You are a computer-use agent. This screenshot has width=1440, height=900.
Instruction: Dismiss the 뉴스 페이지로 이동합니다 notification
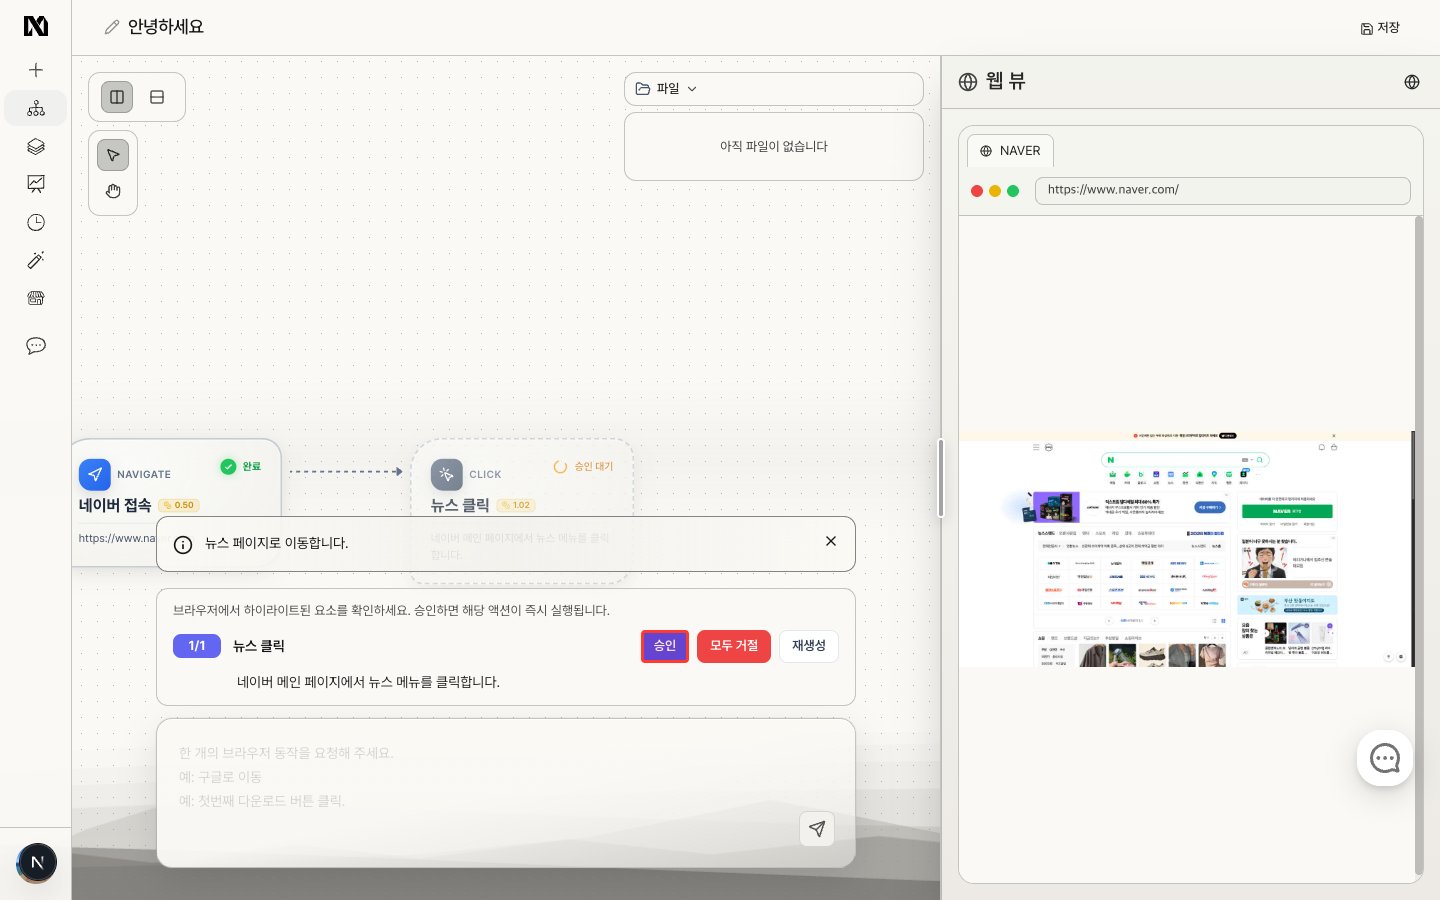click(831, 541)
